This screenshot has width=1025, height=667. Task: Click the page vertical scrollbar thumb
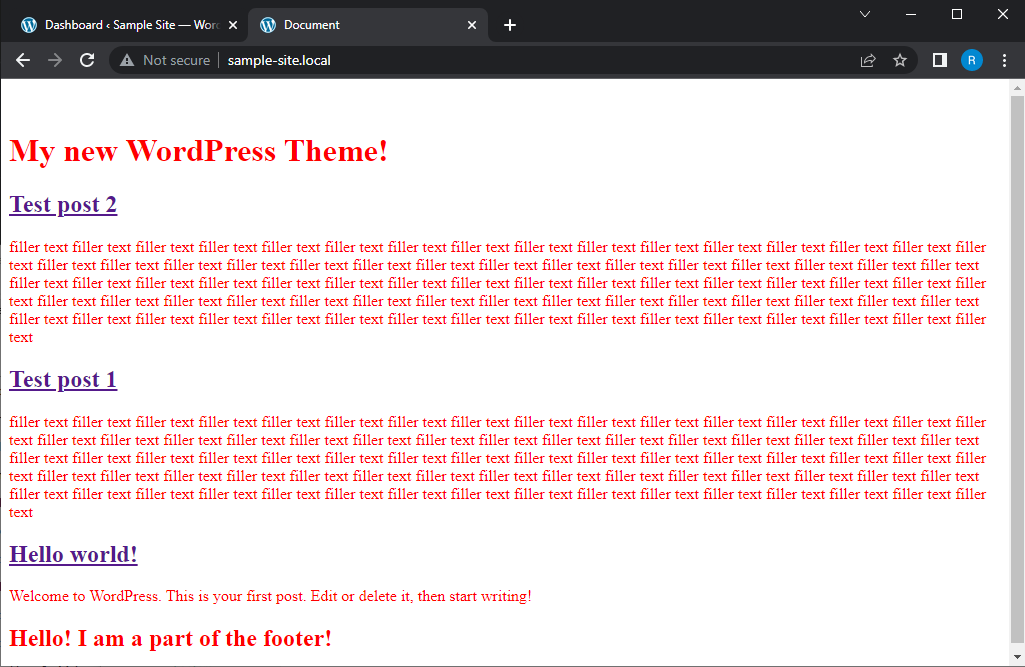point(1017,369)
